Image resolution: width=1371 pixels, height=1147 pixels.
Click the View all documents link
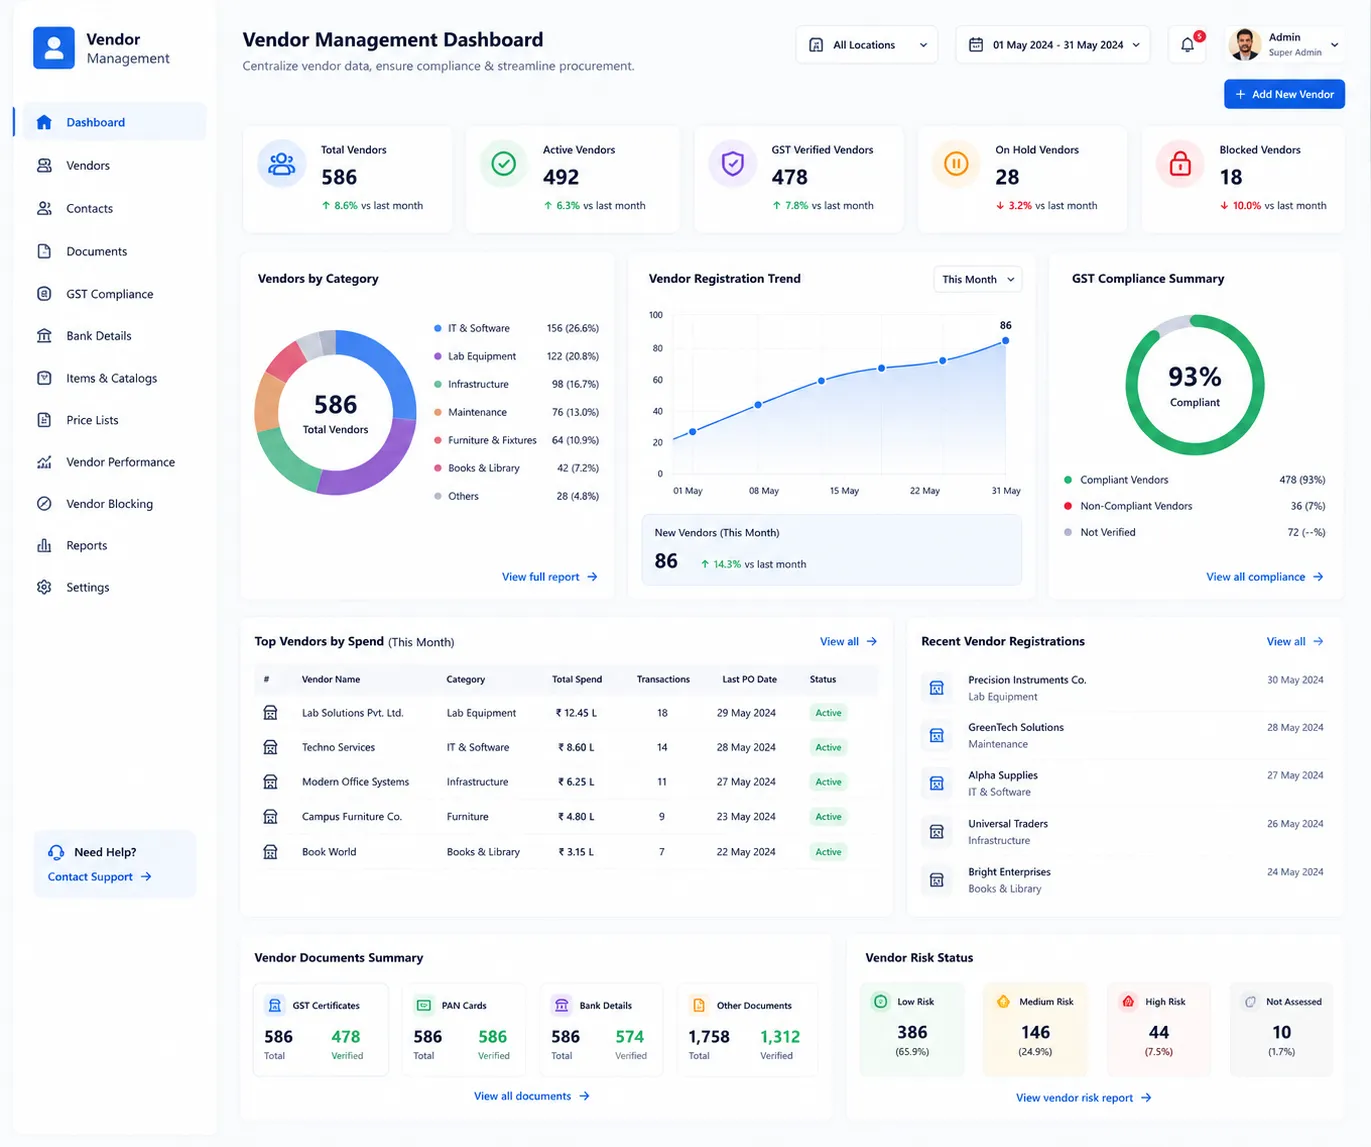[x=531, y=1097]
